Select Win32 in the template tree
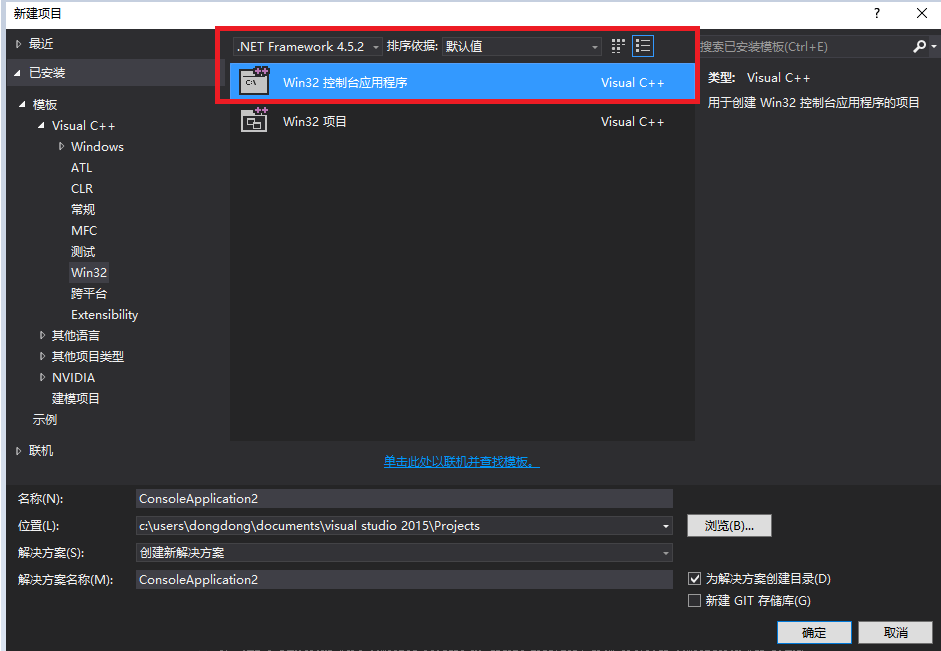 click(x=89, y=272)
